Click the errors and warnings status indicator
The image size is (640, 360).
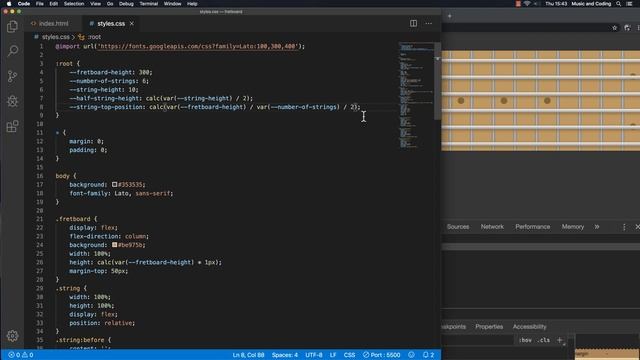tap(20, 355)
